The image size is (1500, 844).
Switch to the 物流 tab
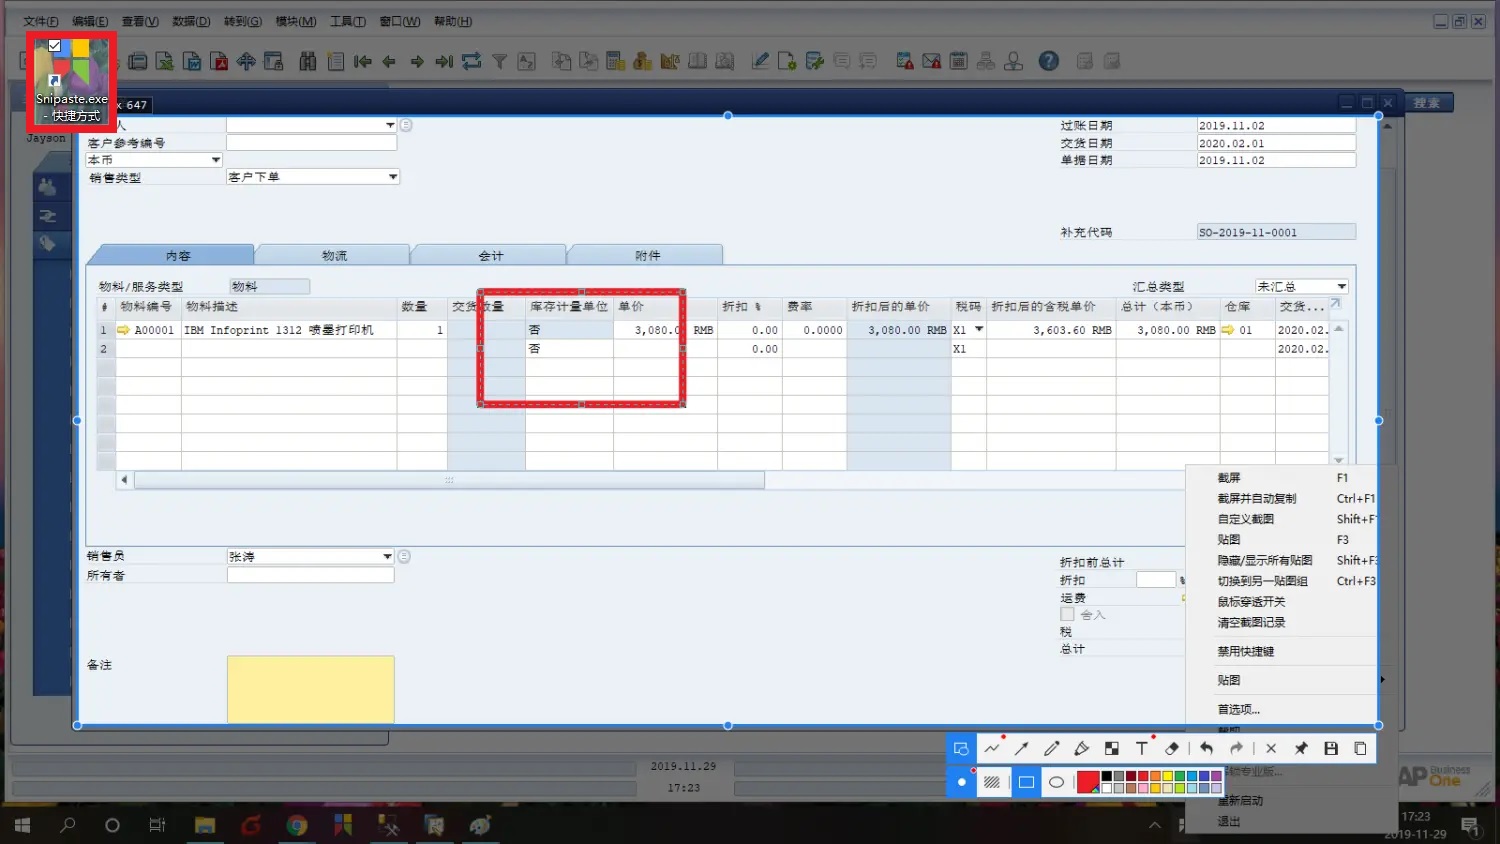334,256
